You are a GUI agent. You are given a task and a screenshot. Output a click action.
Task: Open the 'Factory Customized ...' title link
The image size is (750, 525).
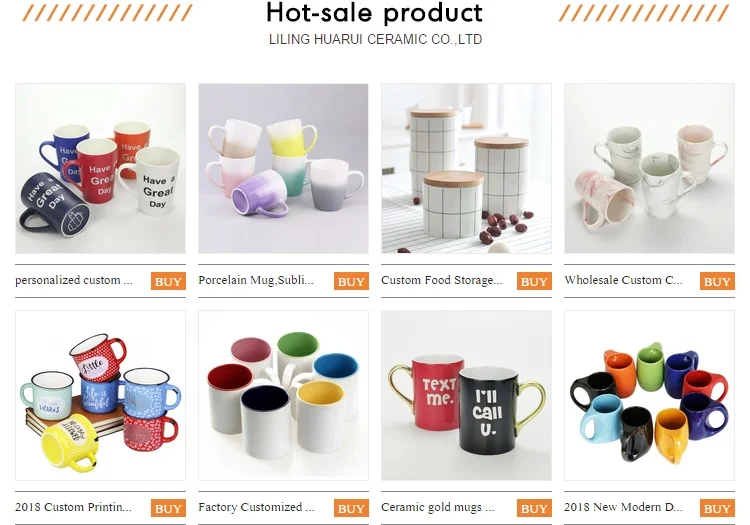[256, 507]
